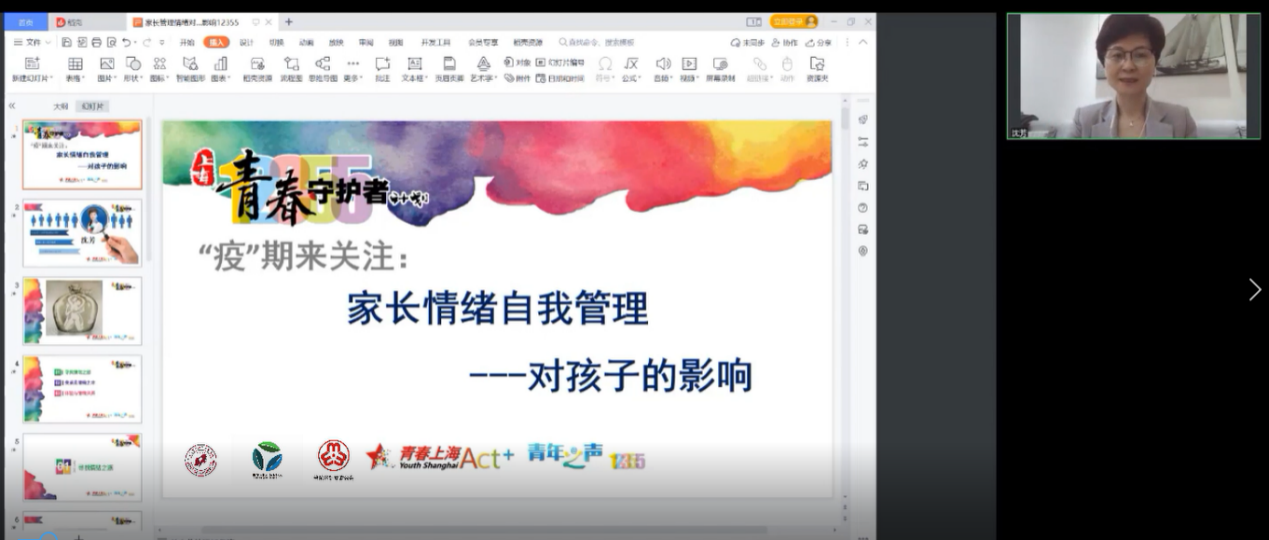Insert slide number (幻灯片编号)
This screenshot has height=540, width=1269.
(561, 62)
